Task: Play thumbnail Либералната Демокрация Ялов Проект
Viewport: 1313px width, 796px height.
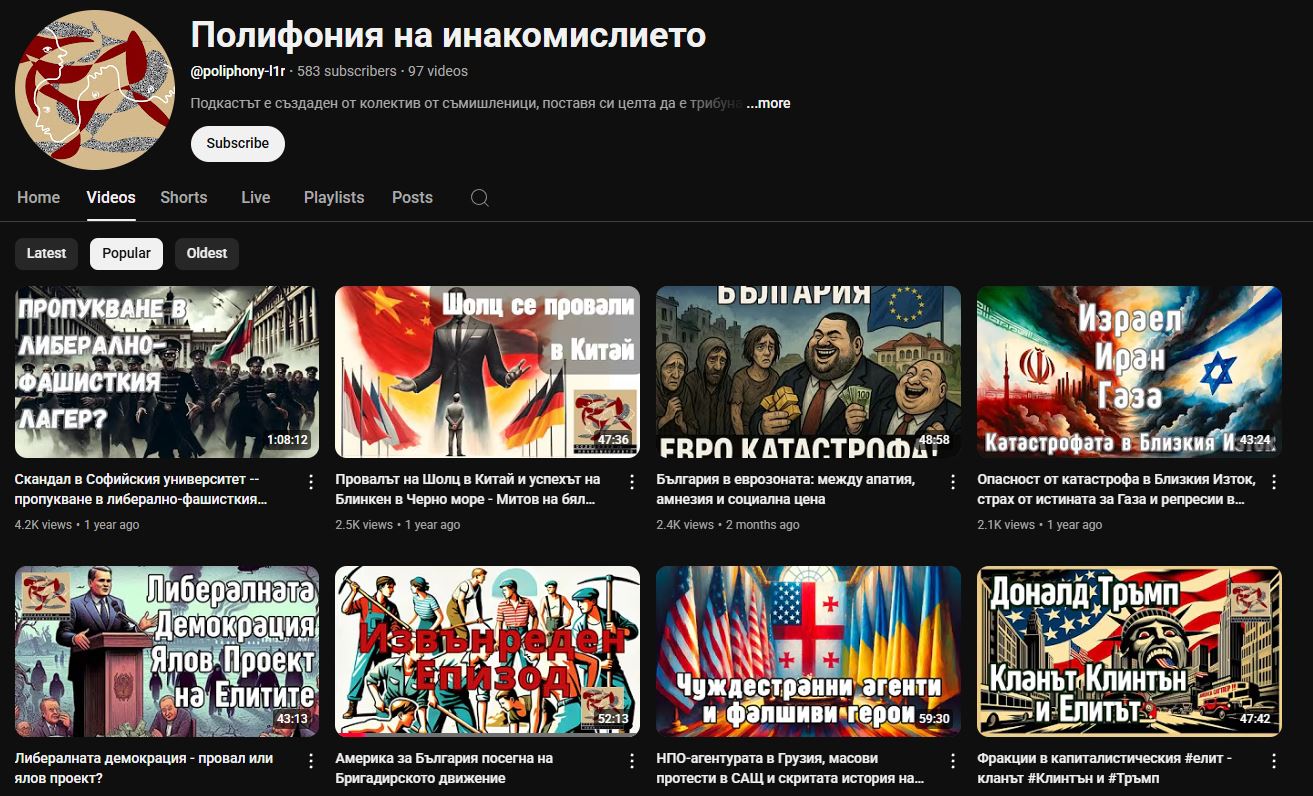Action: point(167,651)
